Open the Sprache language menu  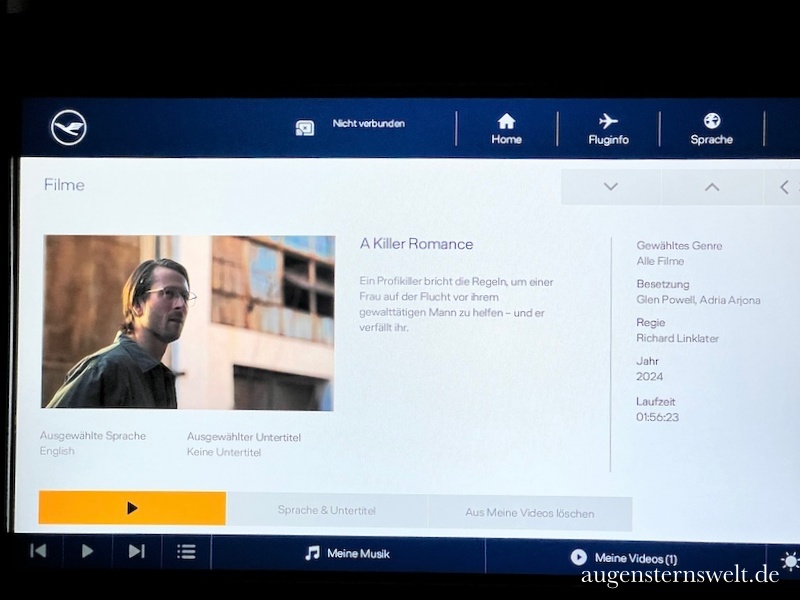coord(711,130)
